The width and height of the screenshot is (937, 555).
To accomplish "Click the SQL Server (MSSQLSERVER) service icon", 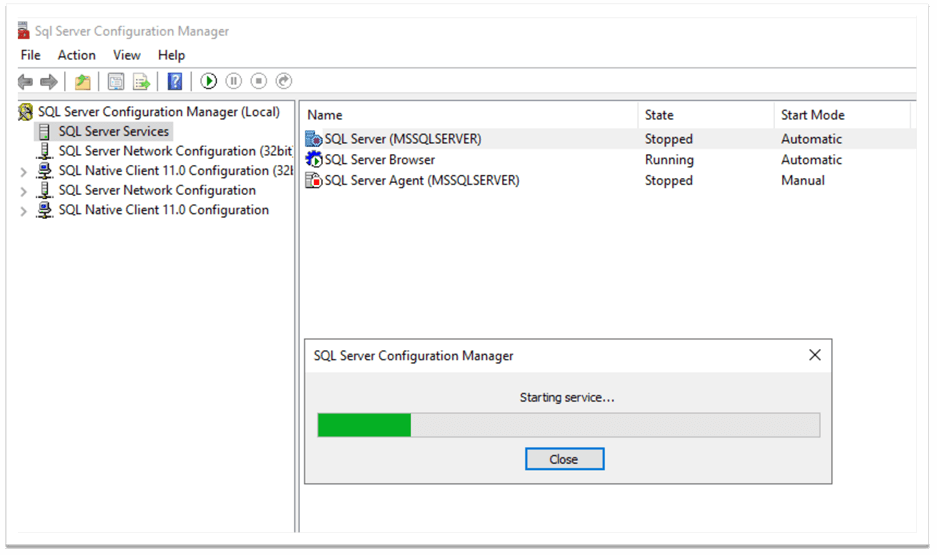I will pos(314,139).
